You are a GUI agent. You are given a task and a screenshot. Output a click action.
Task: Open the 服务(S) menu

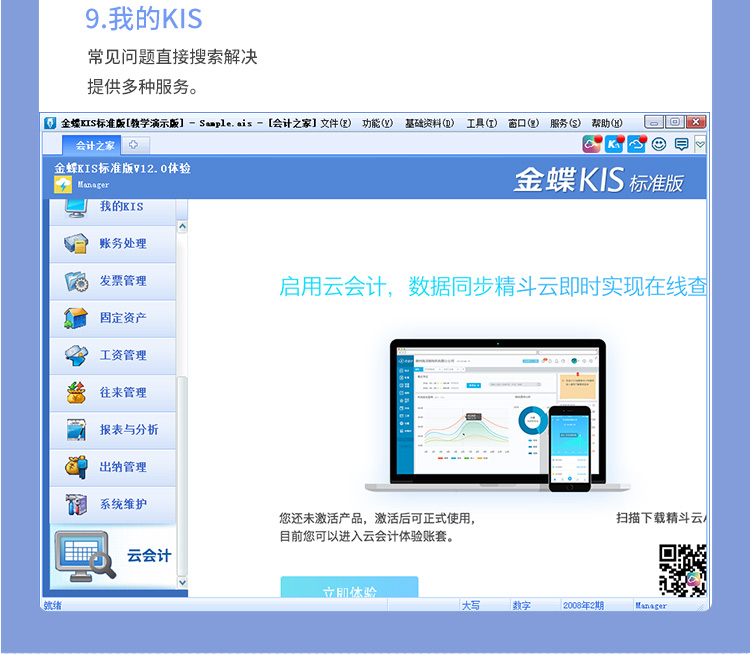coord(565,123)
